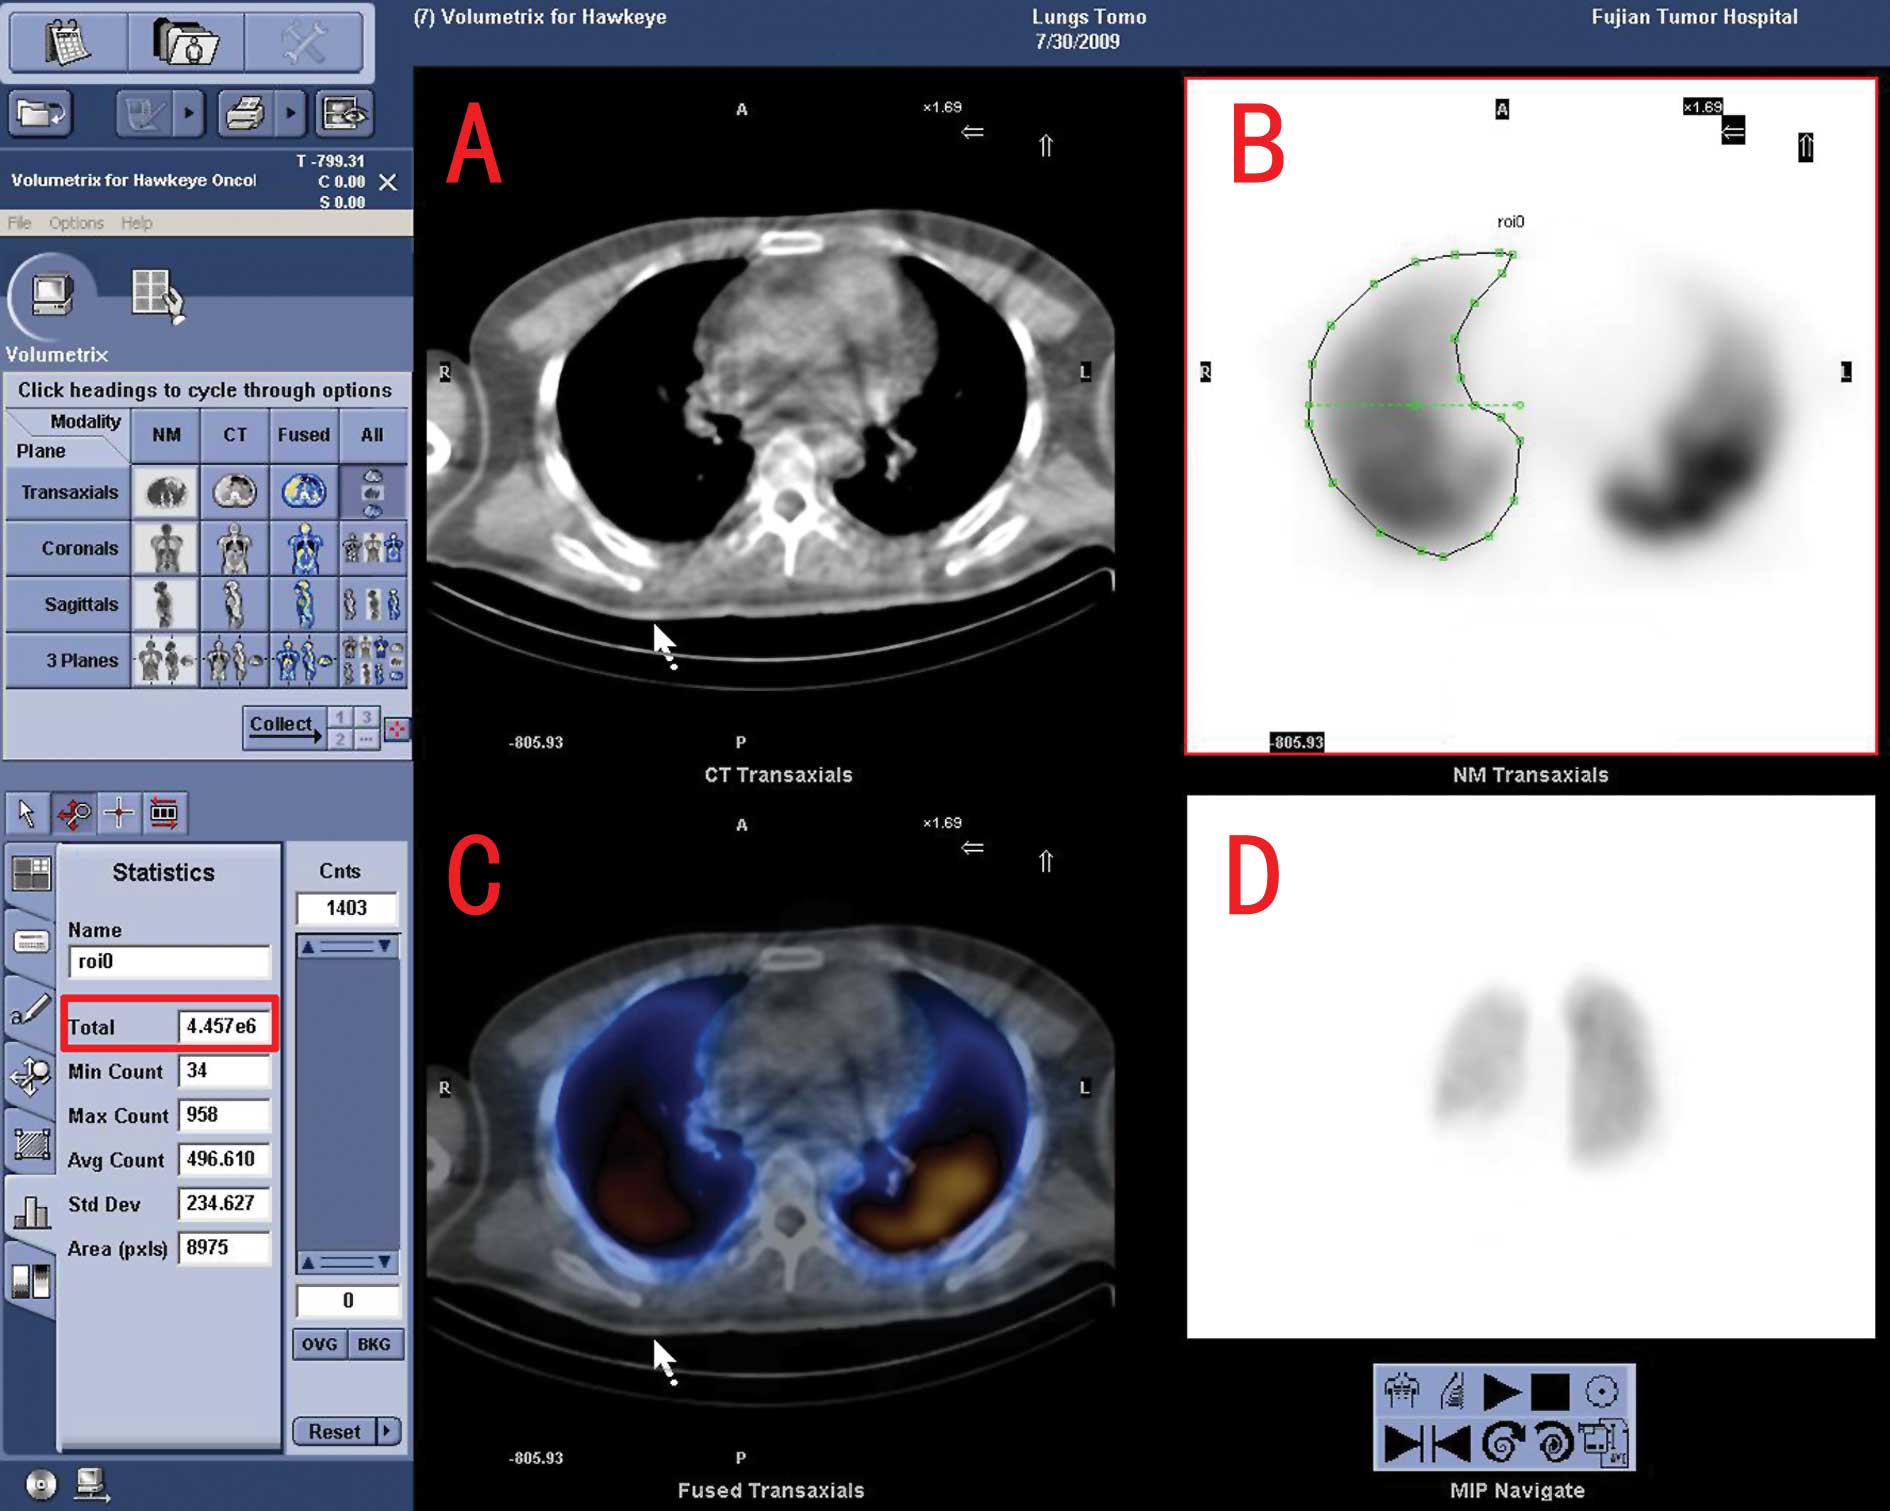Screen dimensions: 1890x1511
Task: Open the dropdown arrow beside the greyed-out pencil icon
Action: click(188, 114)
